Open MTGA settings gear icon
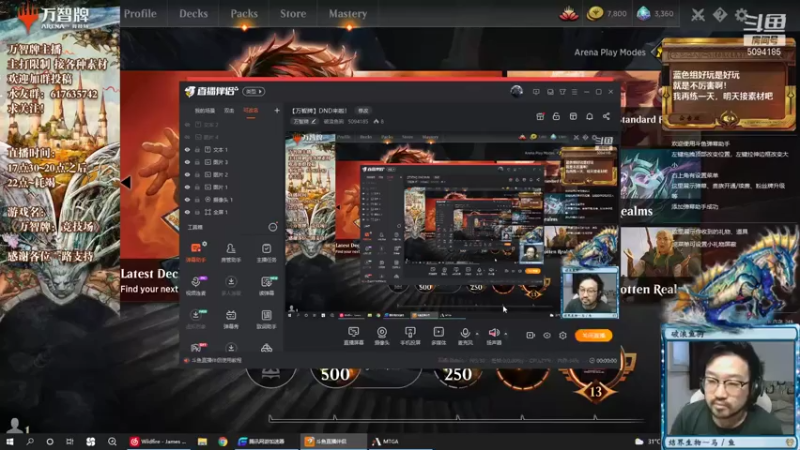 point(741,15)
